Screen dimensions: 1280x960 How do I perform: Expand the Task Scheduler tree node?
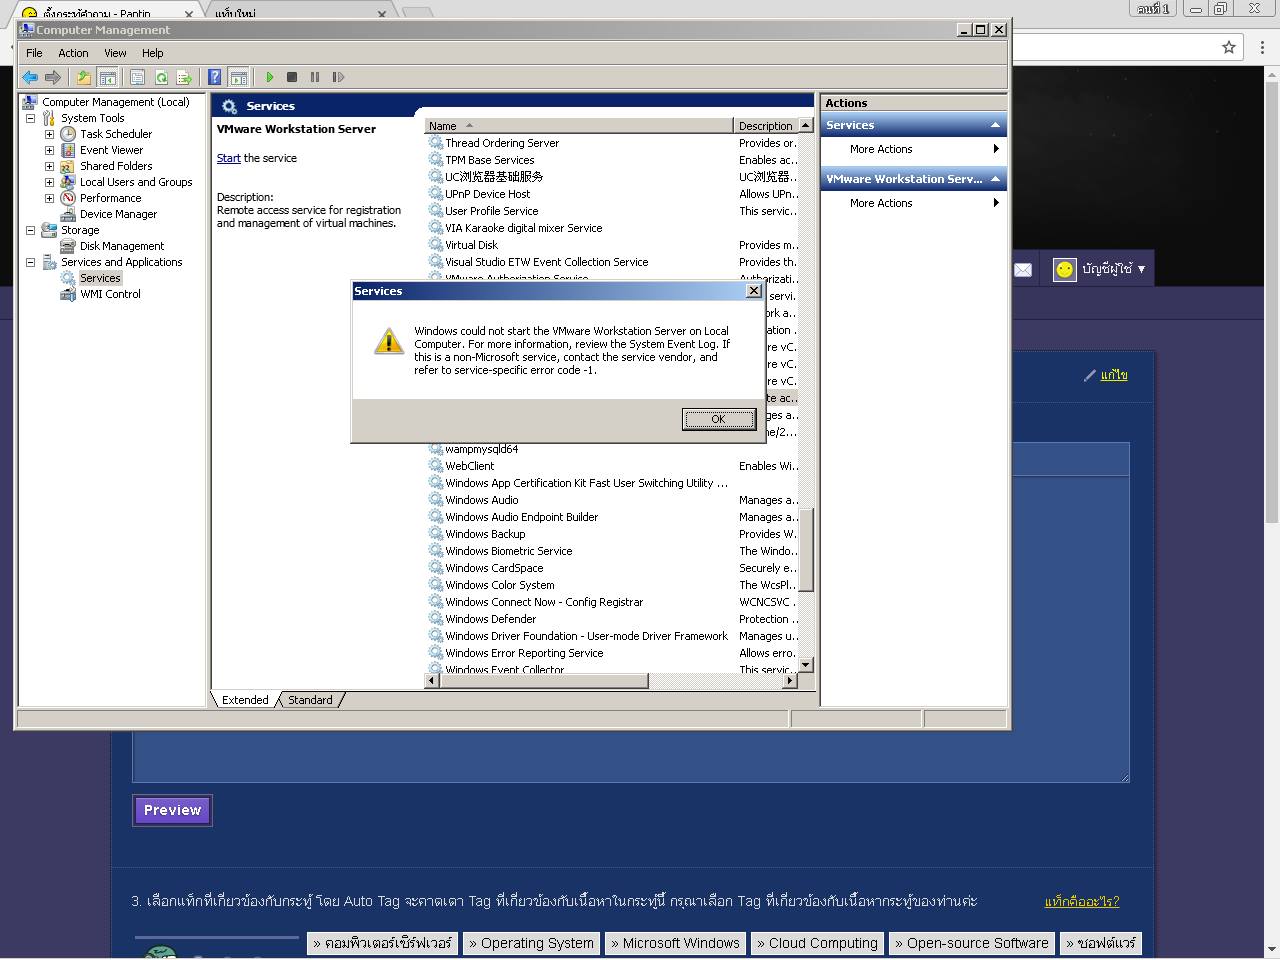tap(49, 134)
